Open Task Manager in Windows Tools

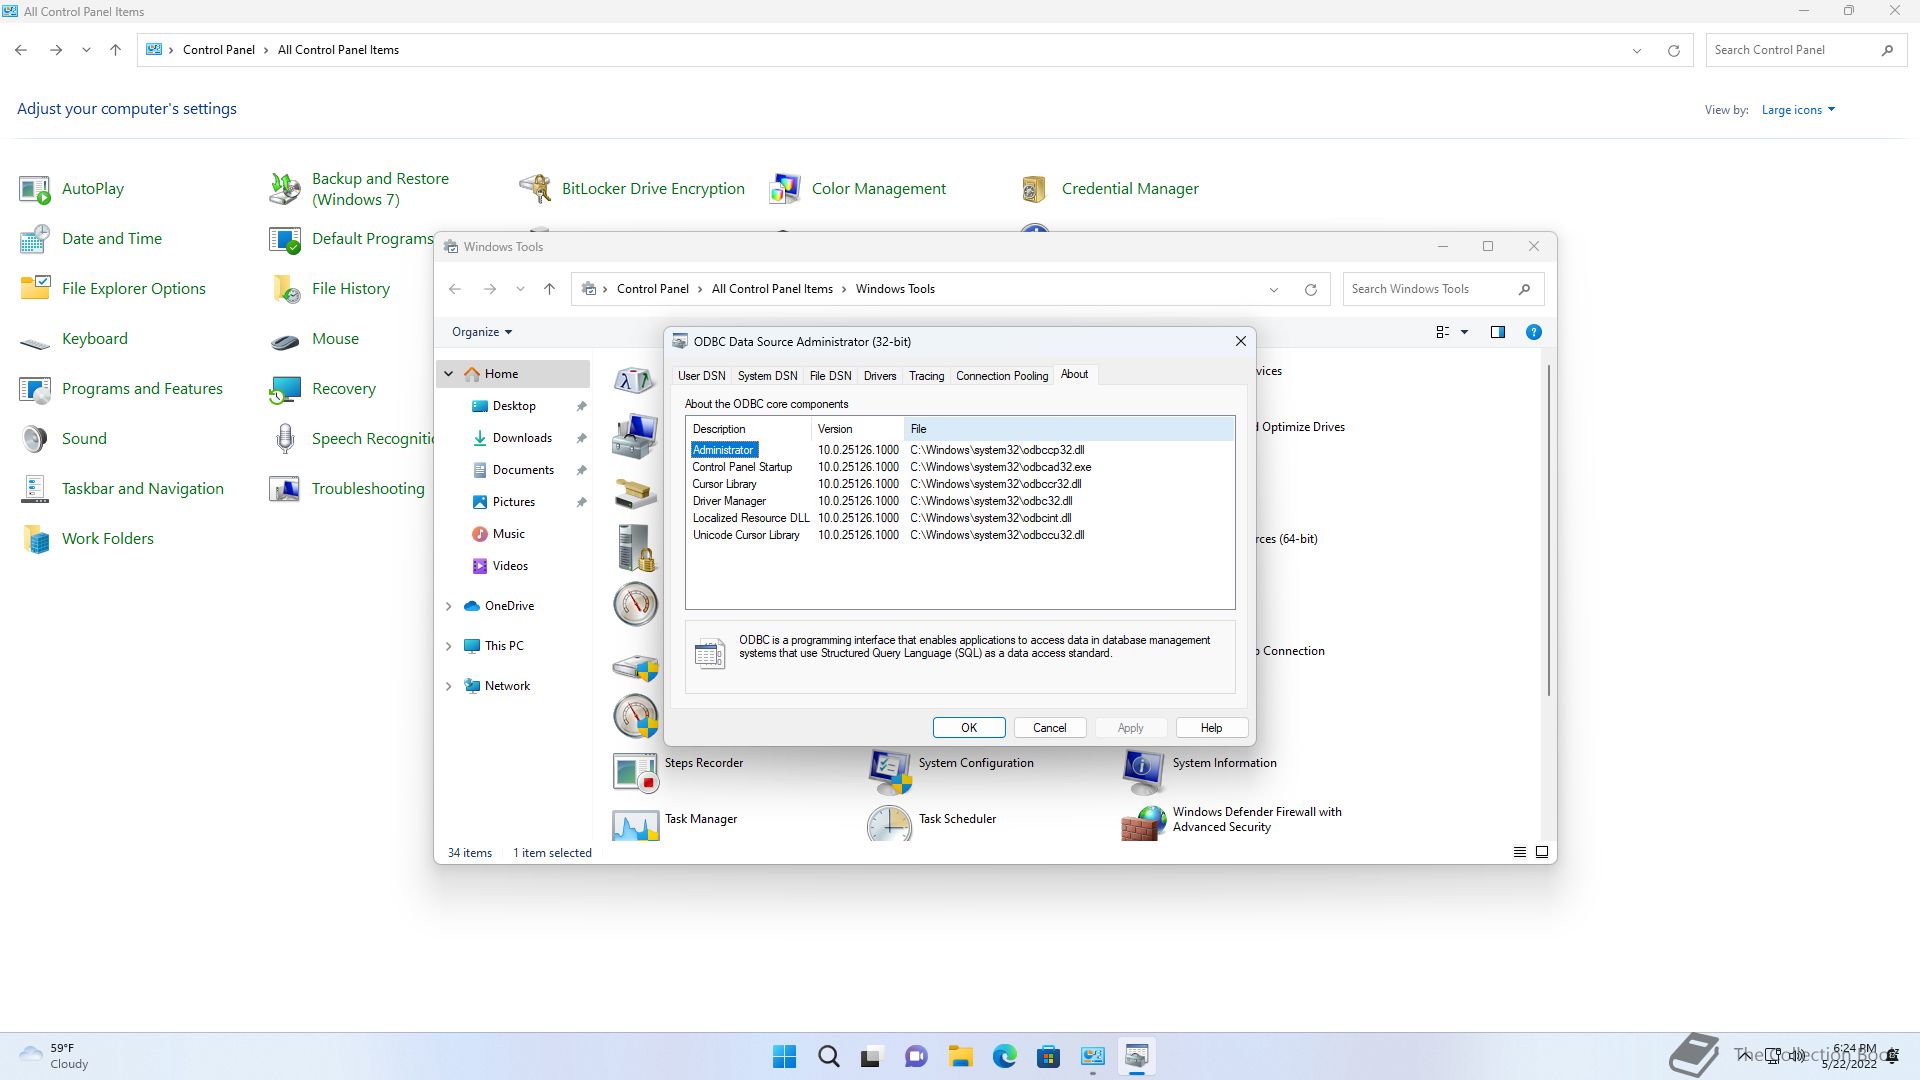tap(675, 823)
